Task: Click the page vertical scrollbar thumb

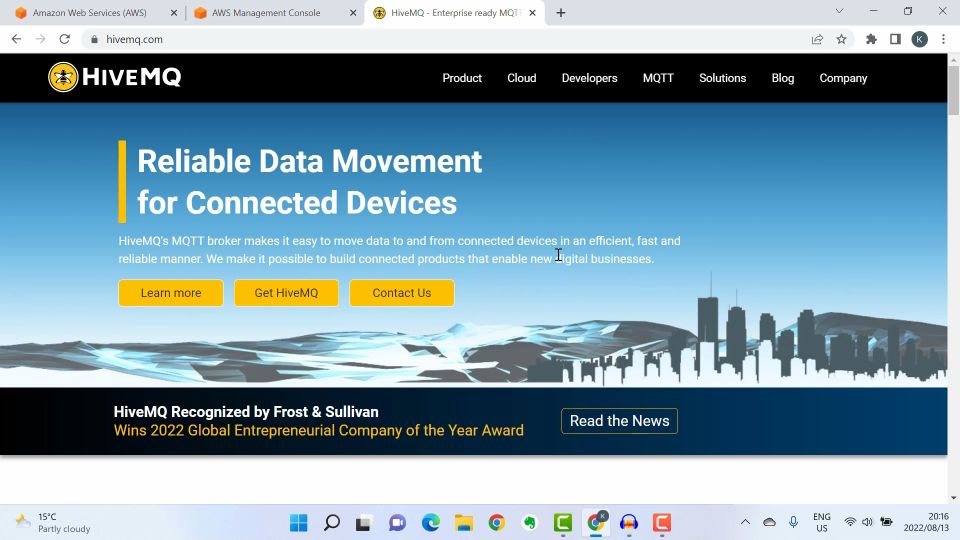Action: [953, 90]
